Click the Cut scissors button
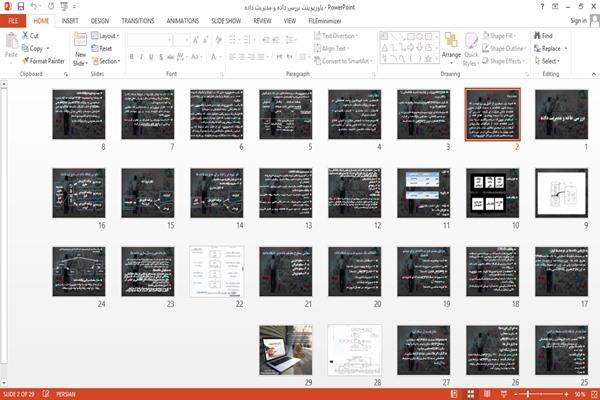Image resolution: width=600 pixels, height=400 pixels. 30,36
